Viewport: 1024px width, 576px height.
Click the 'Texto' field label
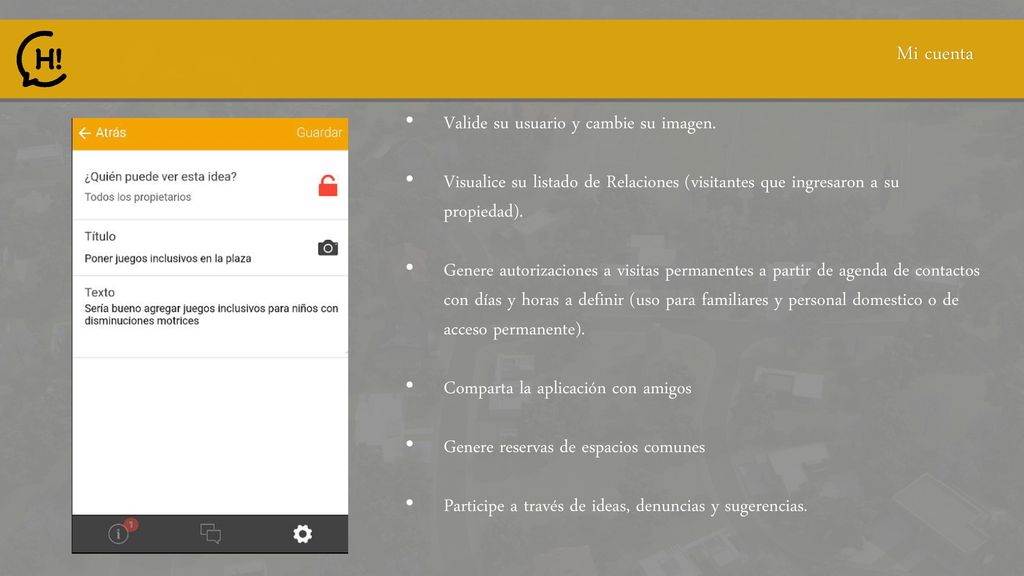99,293
